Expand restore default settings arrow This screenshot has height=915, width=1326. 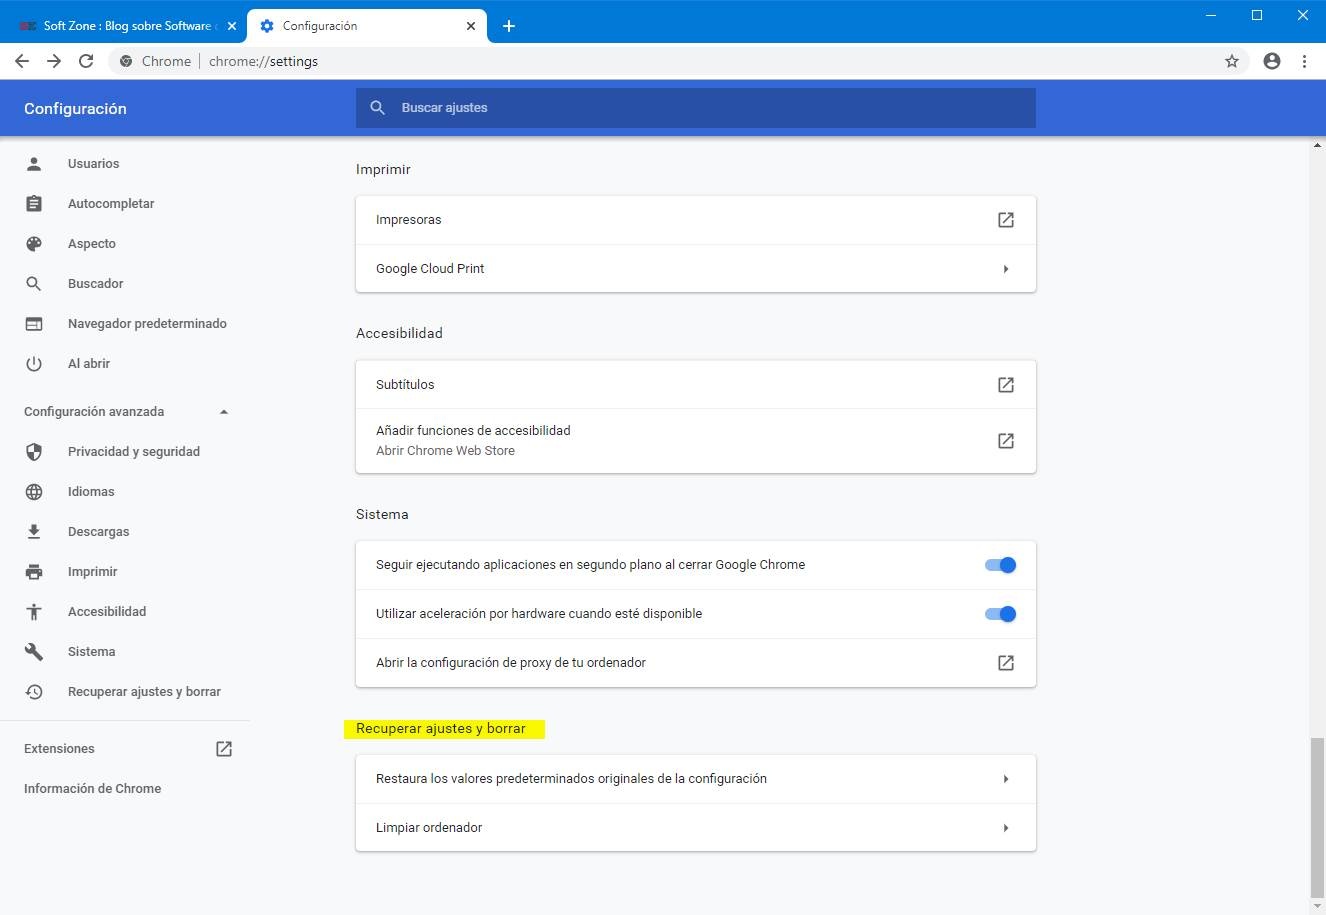1006,779
